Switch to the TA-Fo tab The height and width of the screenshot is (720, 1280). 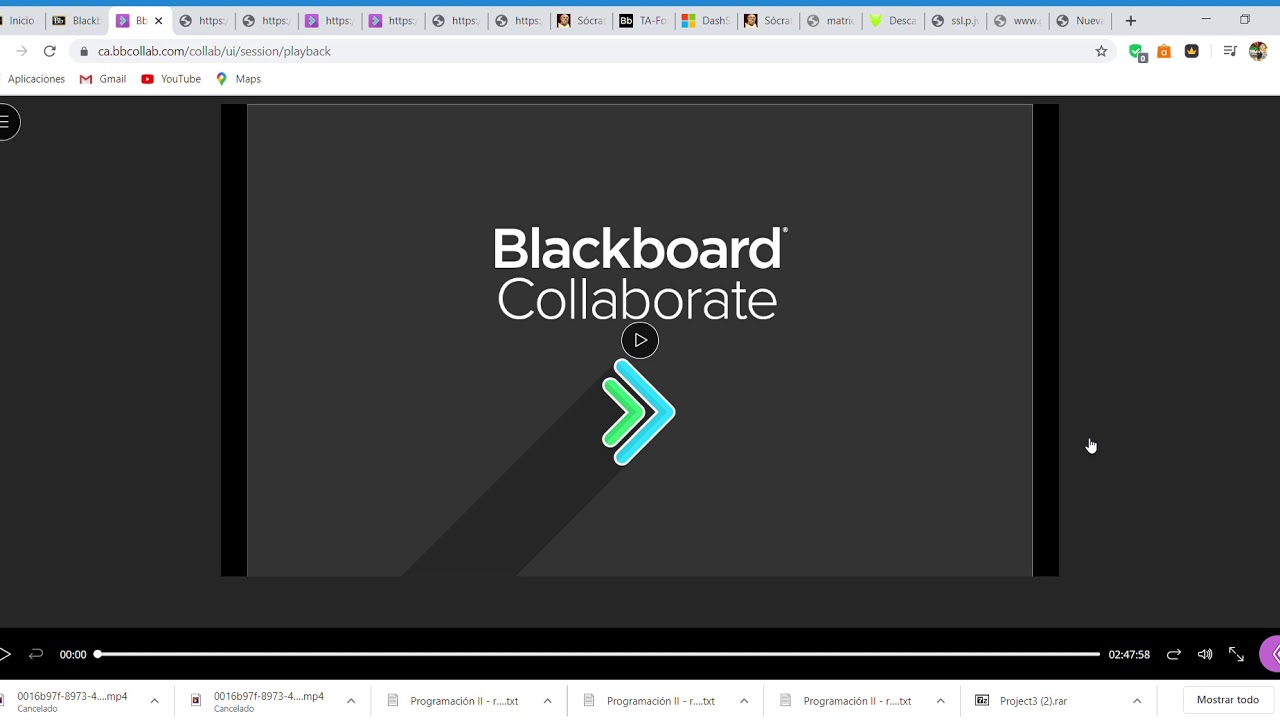(643, 20)
